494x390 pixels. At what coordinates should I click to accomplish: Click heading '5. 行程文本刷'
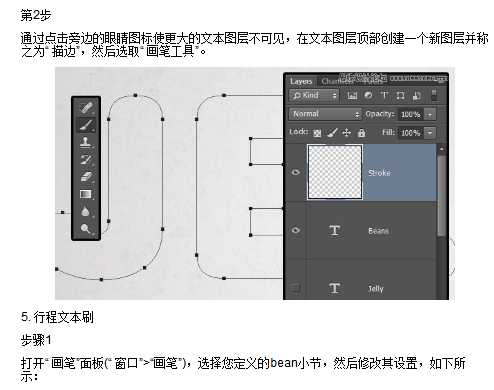pos(57,317)
